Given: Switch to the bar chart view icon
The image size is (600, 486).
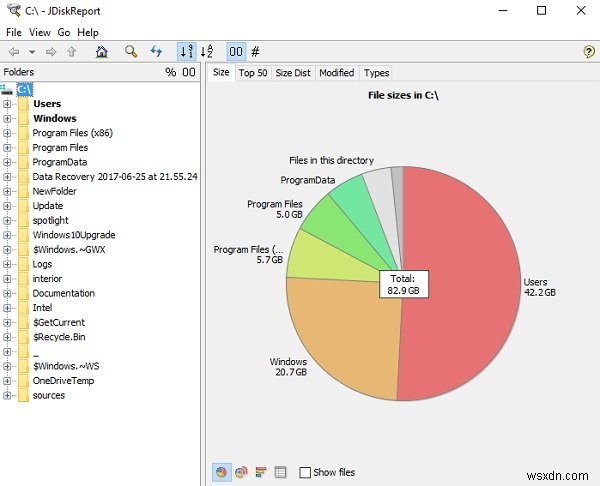Looking at the screenshot, I should coord(261,472).
